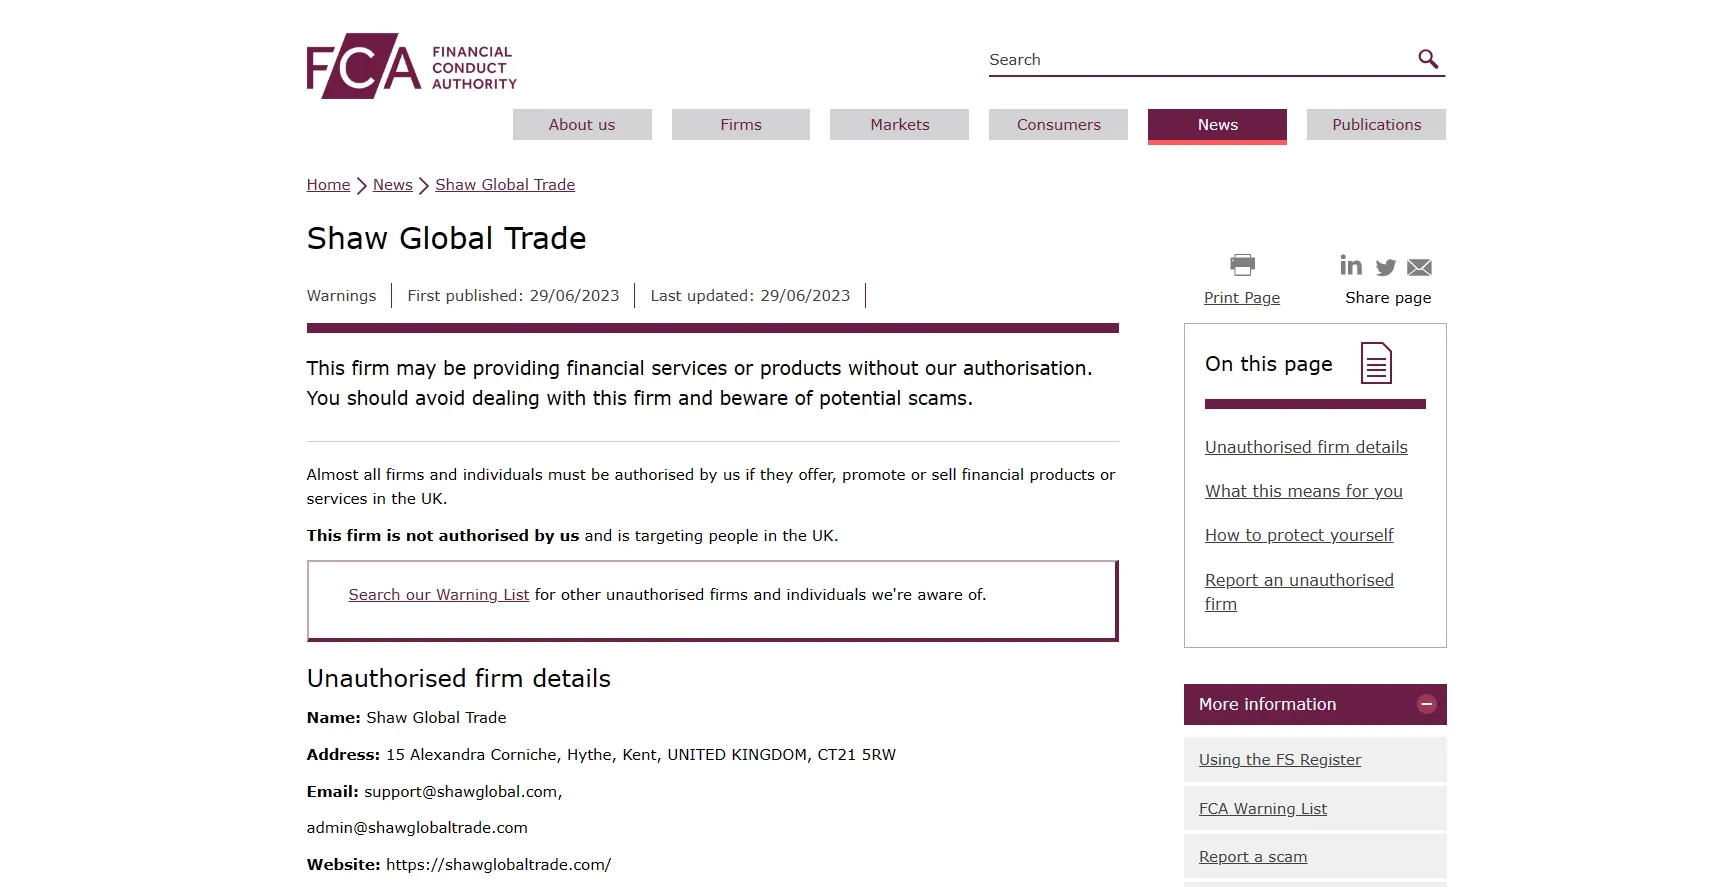Click the On this page document icon

[x=1376, y=363]
